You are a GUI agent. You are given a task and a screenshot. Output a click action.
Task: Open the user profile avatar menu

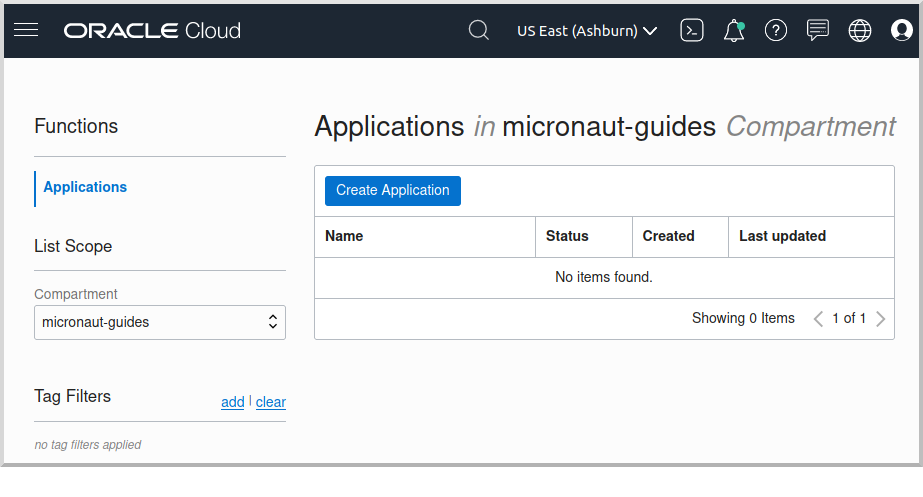901,30
